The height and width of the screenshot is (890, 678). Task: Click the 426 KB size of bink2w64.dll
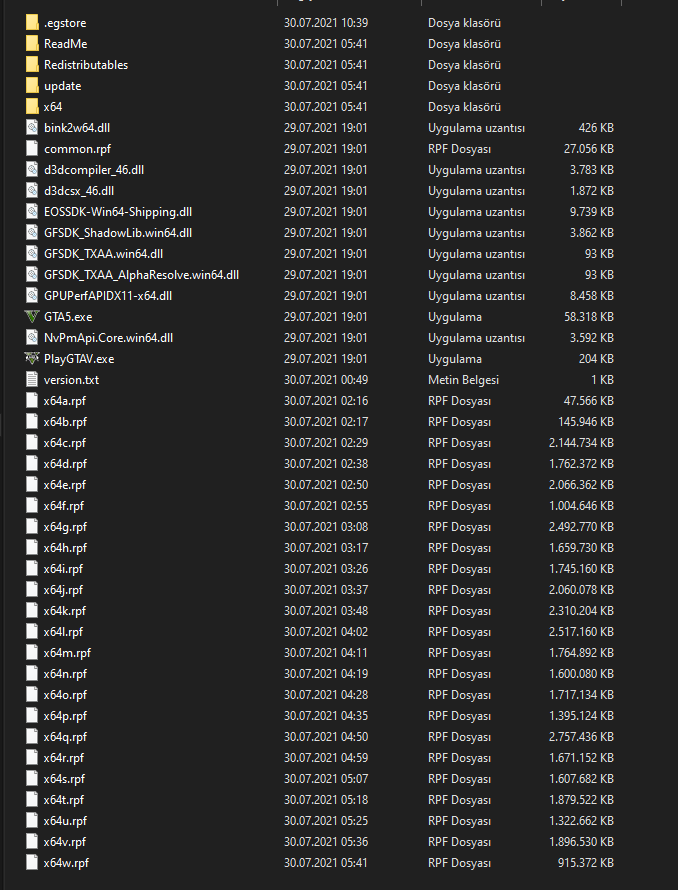pos(596,128)
